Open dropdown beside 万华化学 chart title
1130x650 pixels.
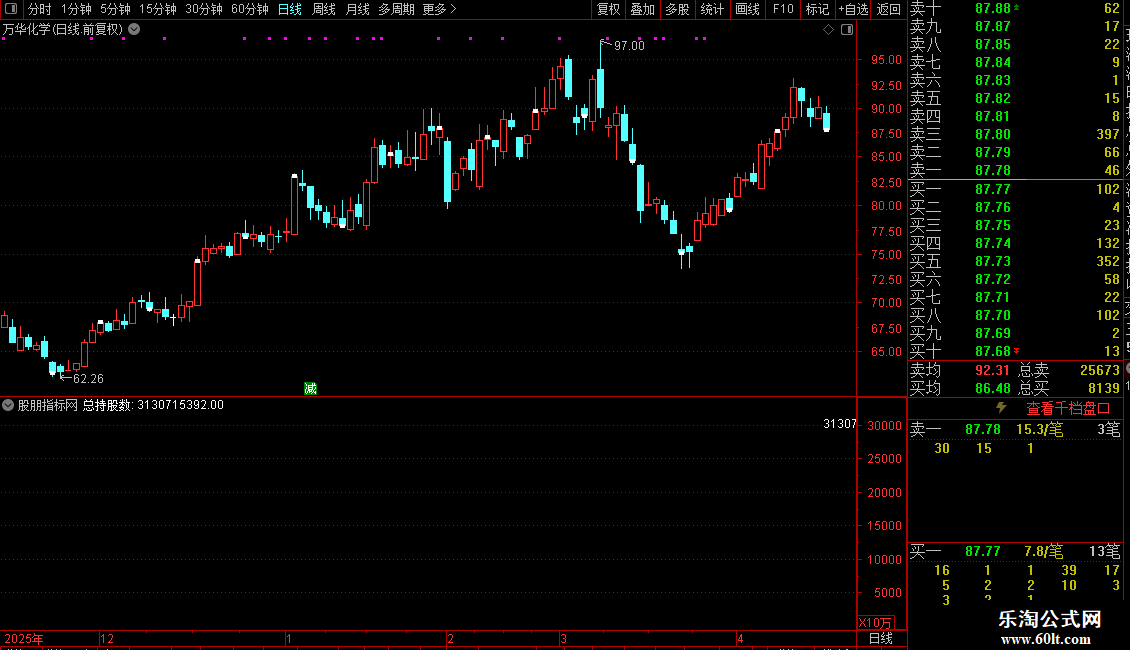point(134,30)
